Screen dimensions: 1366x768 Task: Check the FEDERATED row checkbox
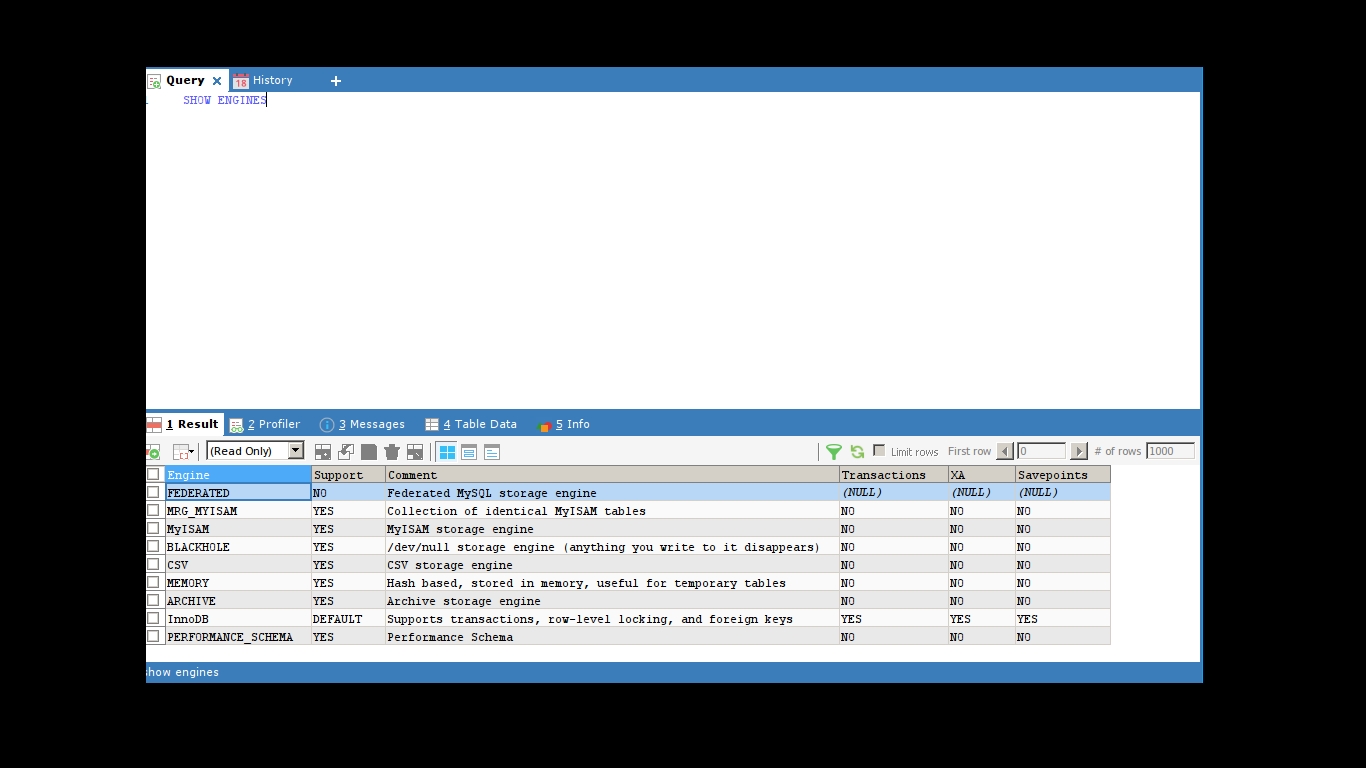point(153,492)
